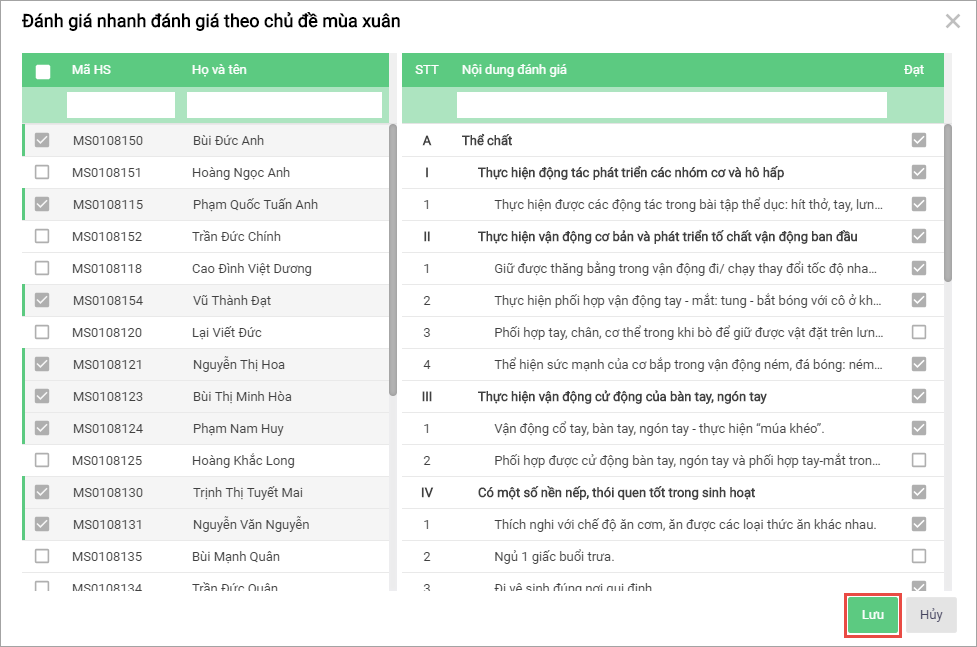
Task: Uncheck student Vũ Thành Đạt
Action: (42, 300)
